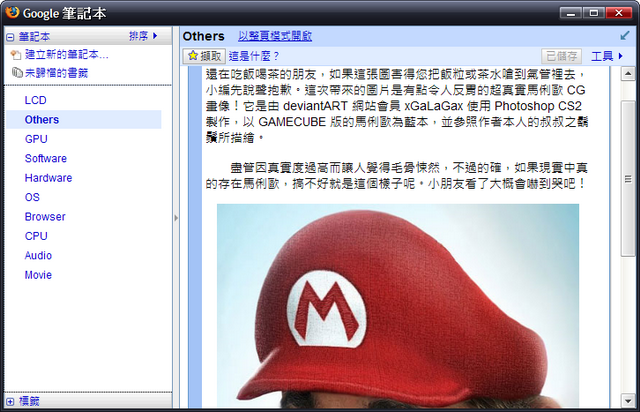Click the 已儲存 saved button
This screenshot has width=640, height=412.
point(562,56)
